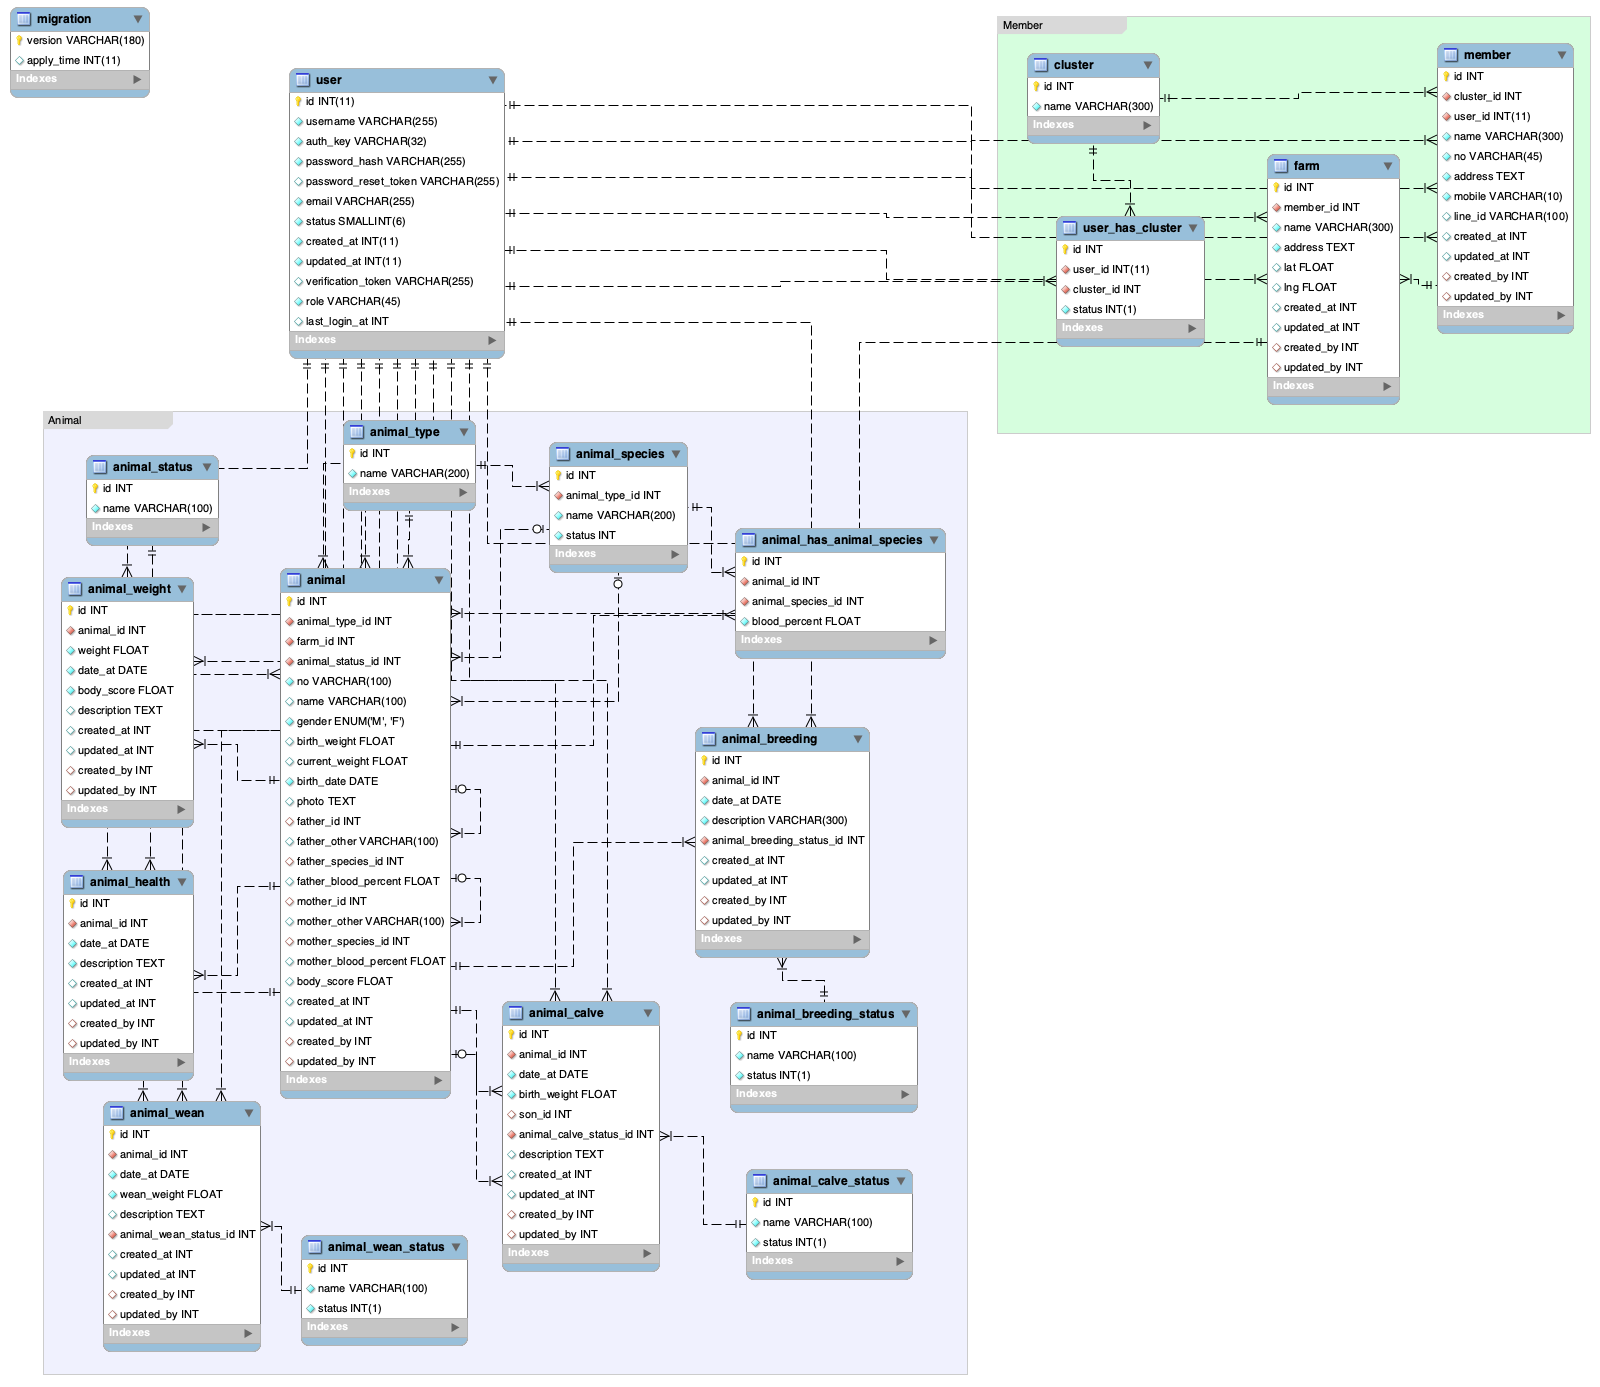Collapse the animal table via header triangle
The width and height of the screenshot is (1600, 1387).
click(438, 580)
